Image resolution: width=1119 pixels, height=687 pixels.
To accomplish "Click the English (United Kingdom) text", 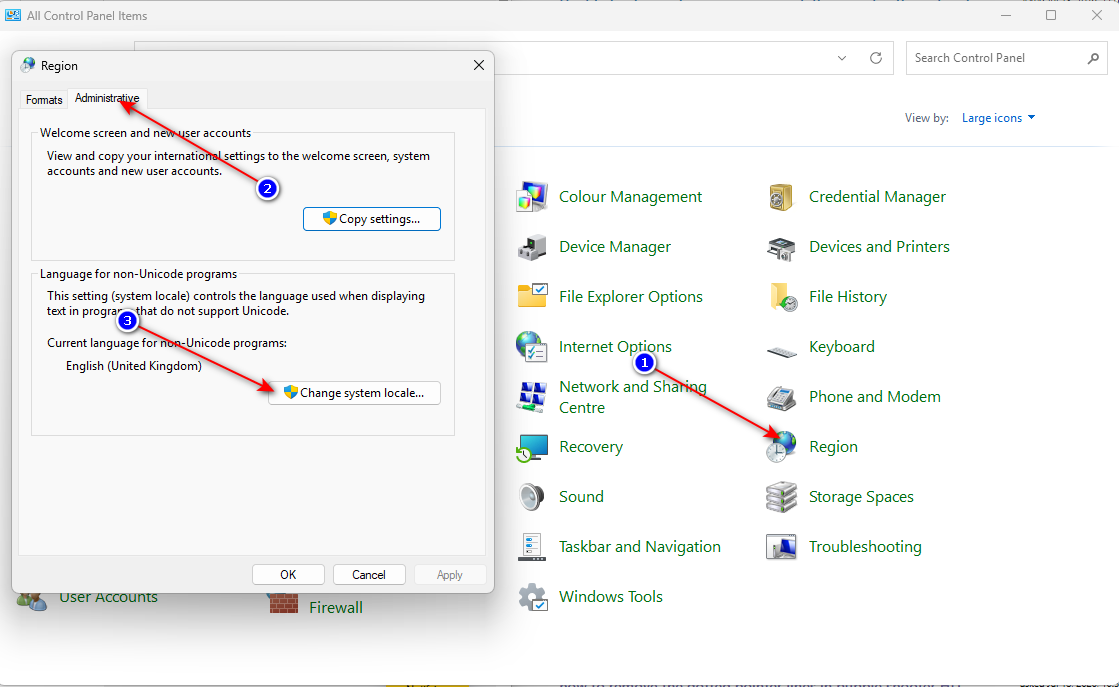I will coord(133,366).
